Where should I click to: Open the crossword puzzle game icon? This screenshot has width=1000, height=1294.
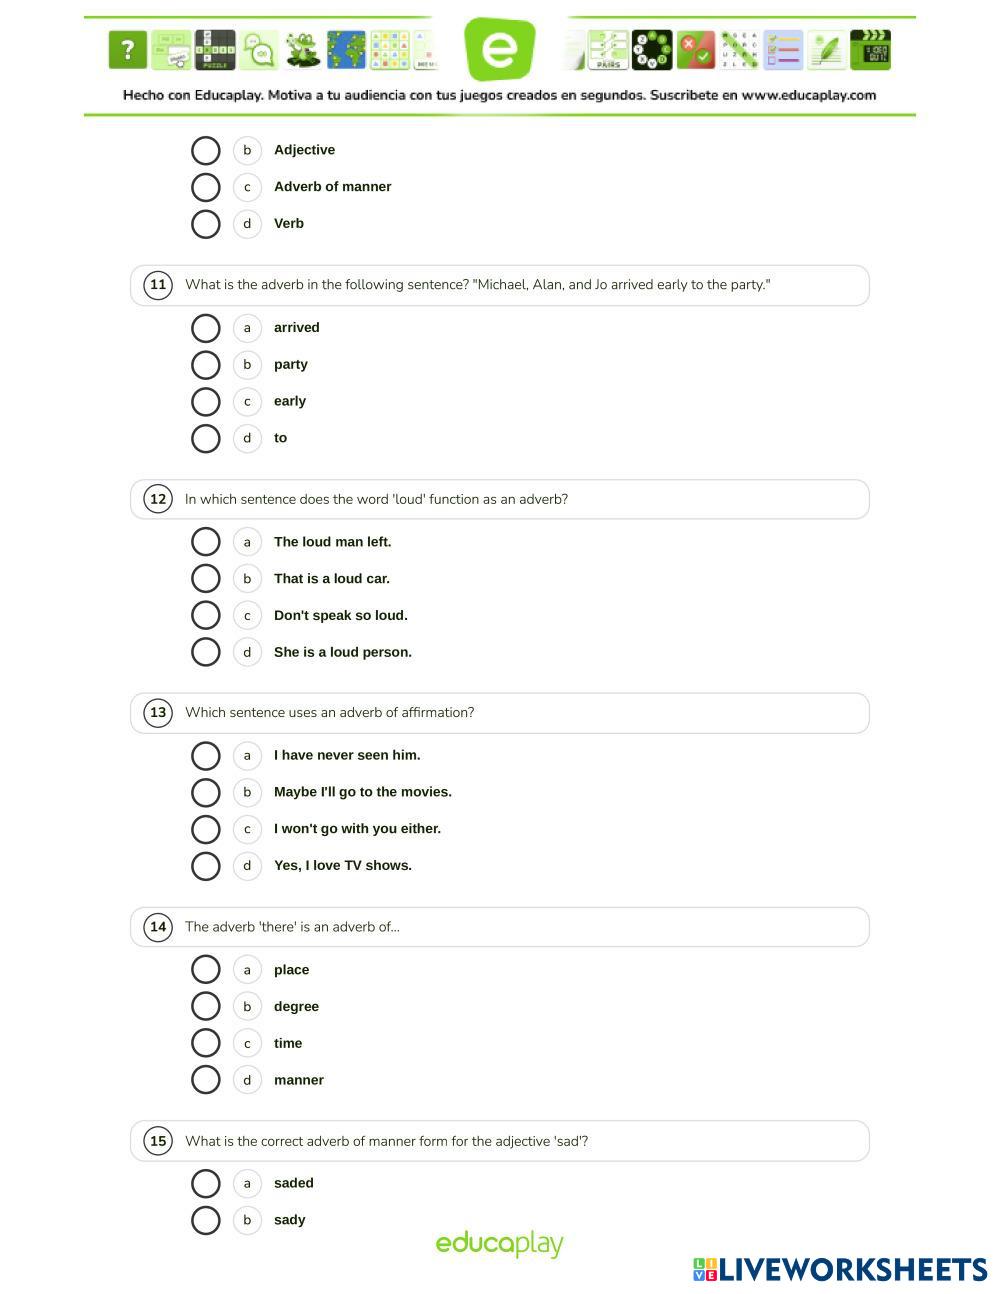(215, 50)
